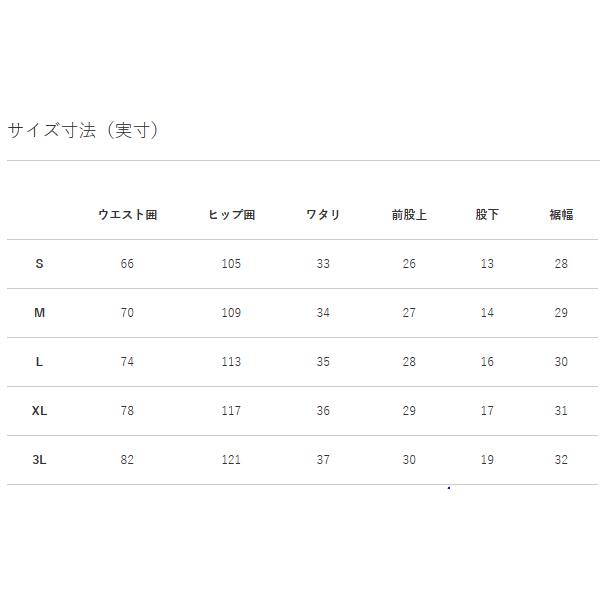Select the XL size row label
The height and width of the screenshot is (600, 600).
tap(39, 411)
